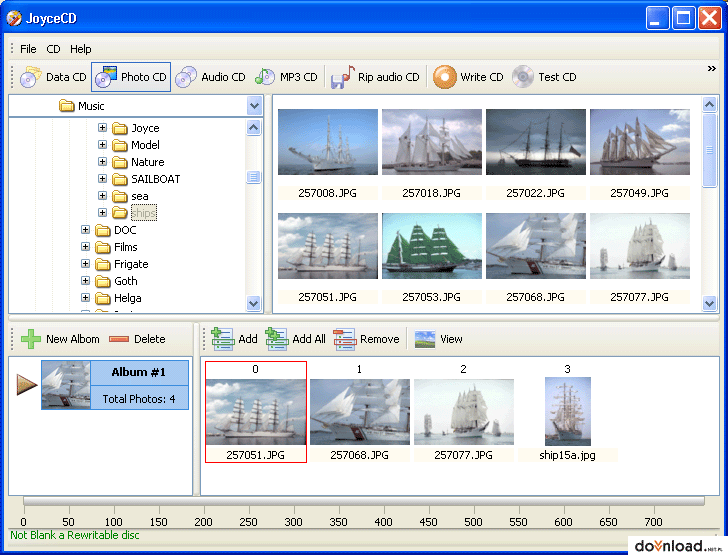Select green-sailed ship 257053.JPG

pyautogui.click(x=432, y=246)
